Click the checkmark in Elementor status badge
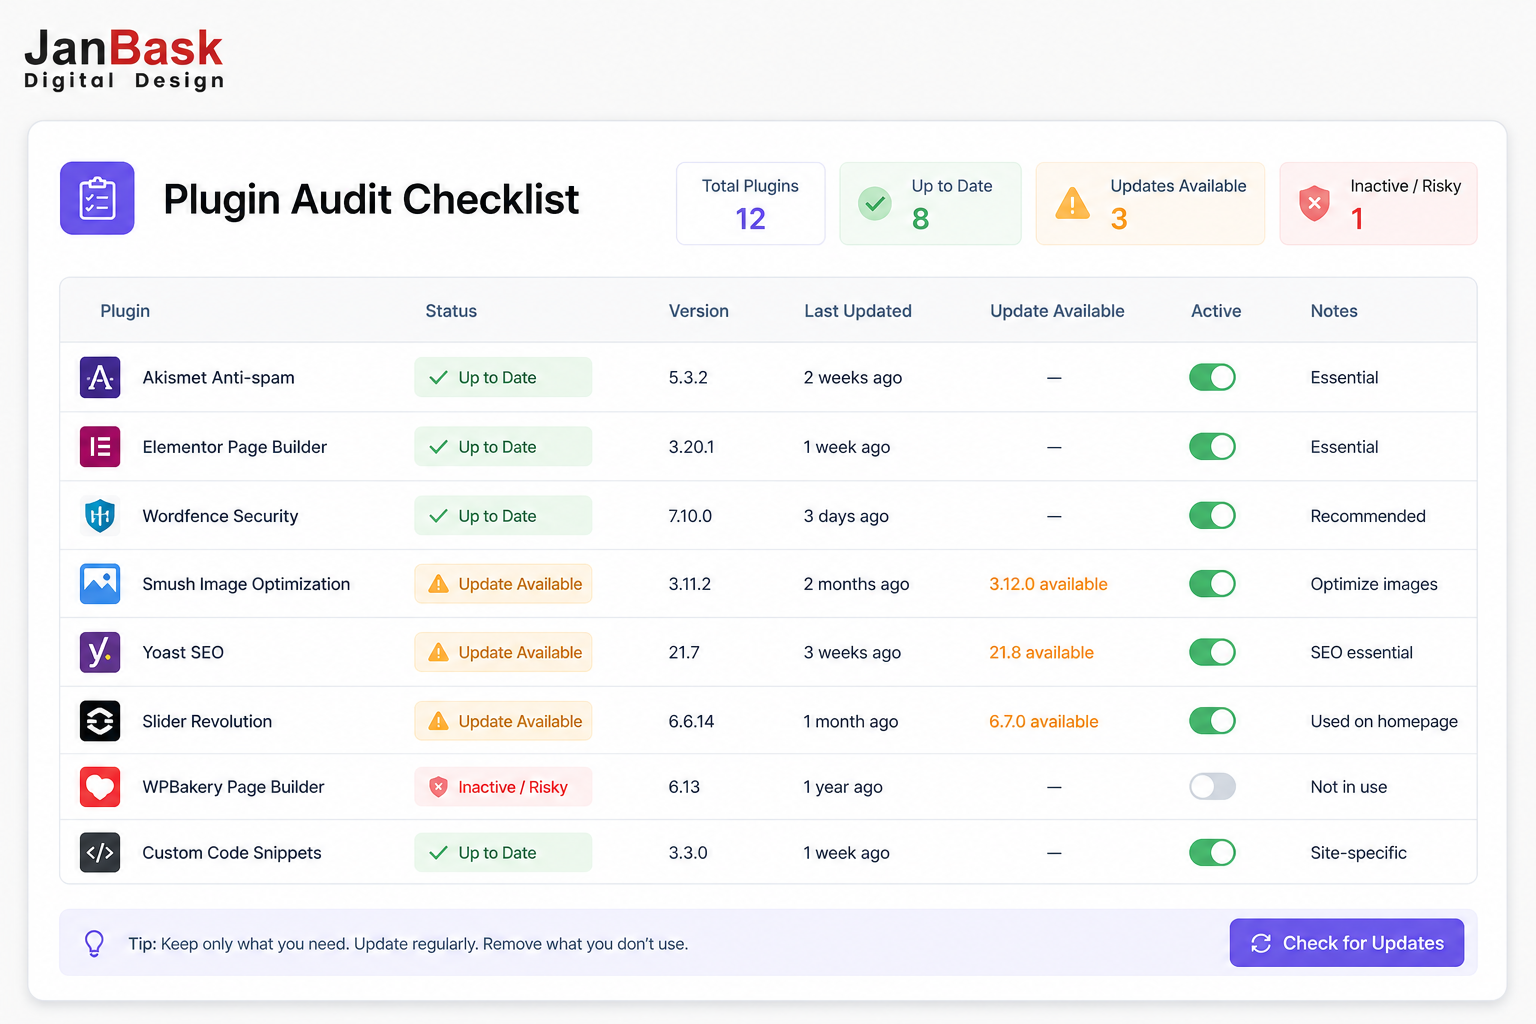 tap(438, 447)
